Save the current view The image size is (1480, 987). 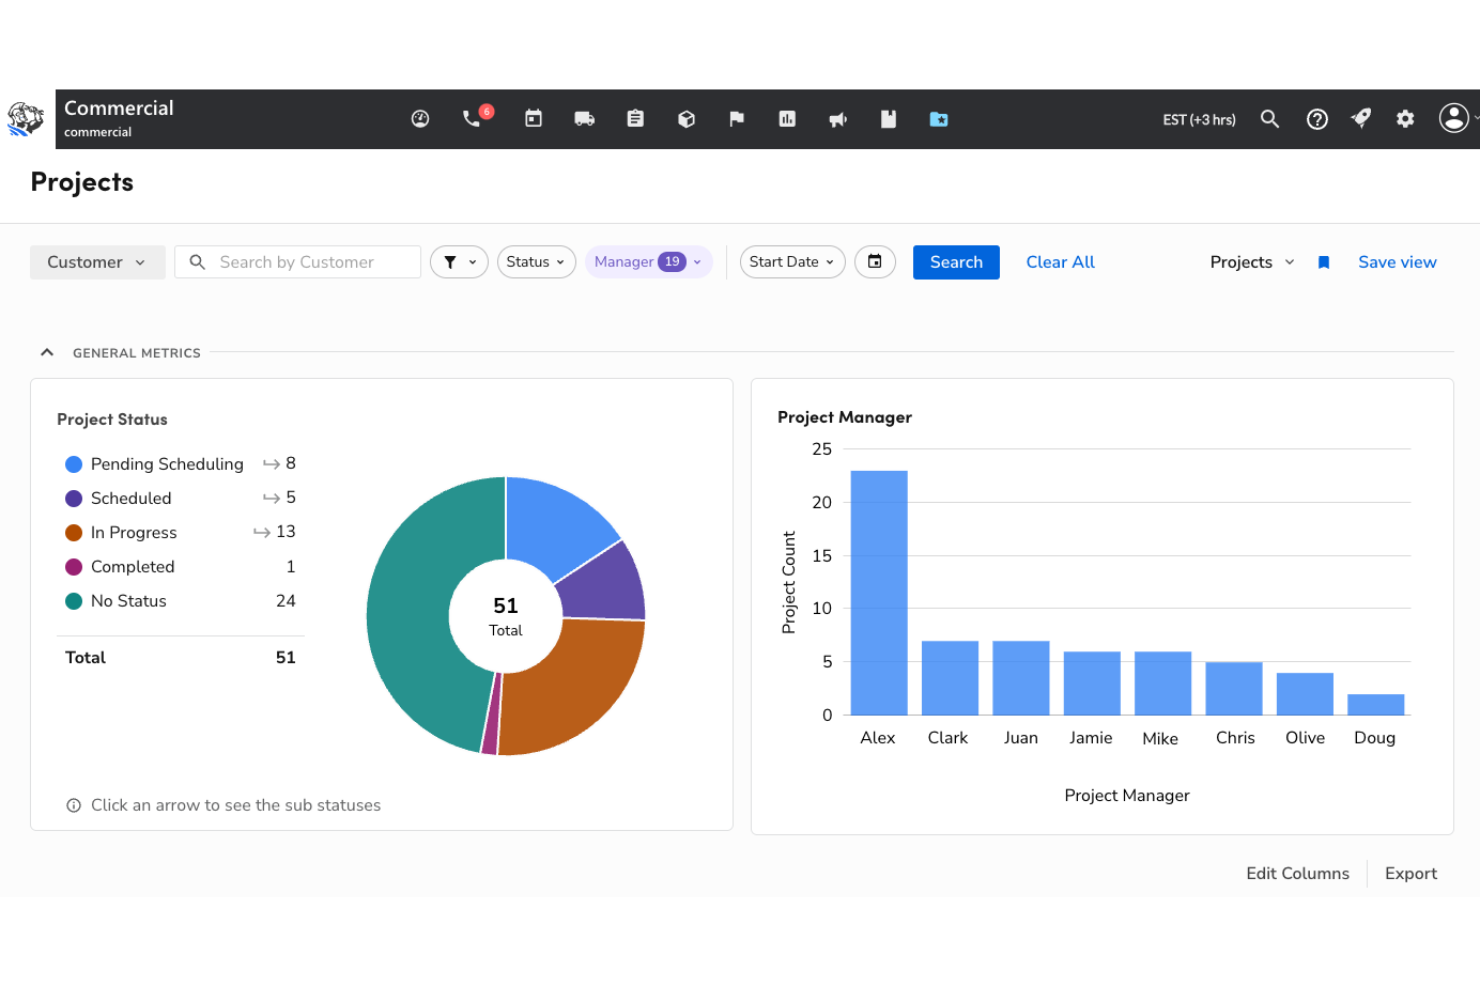point(1396,261)
